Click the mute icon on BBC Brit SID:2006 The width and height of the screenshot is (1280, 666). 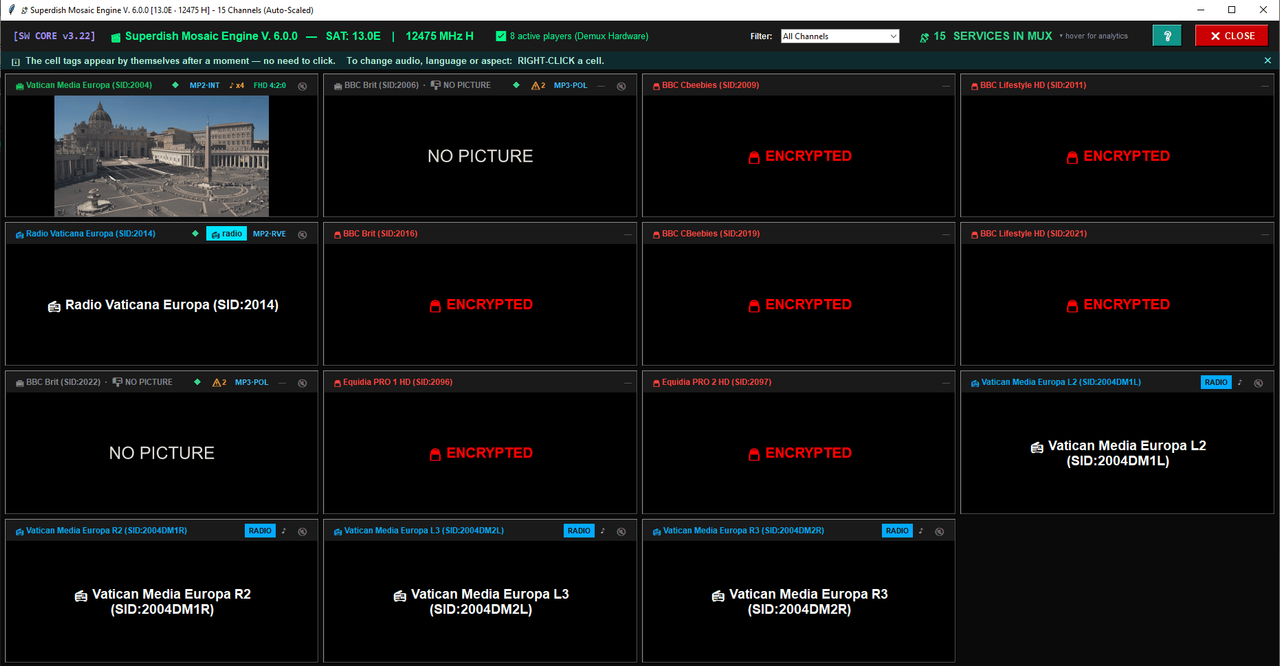(621, 86)
